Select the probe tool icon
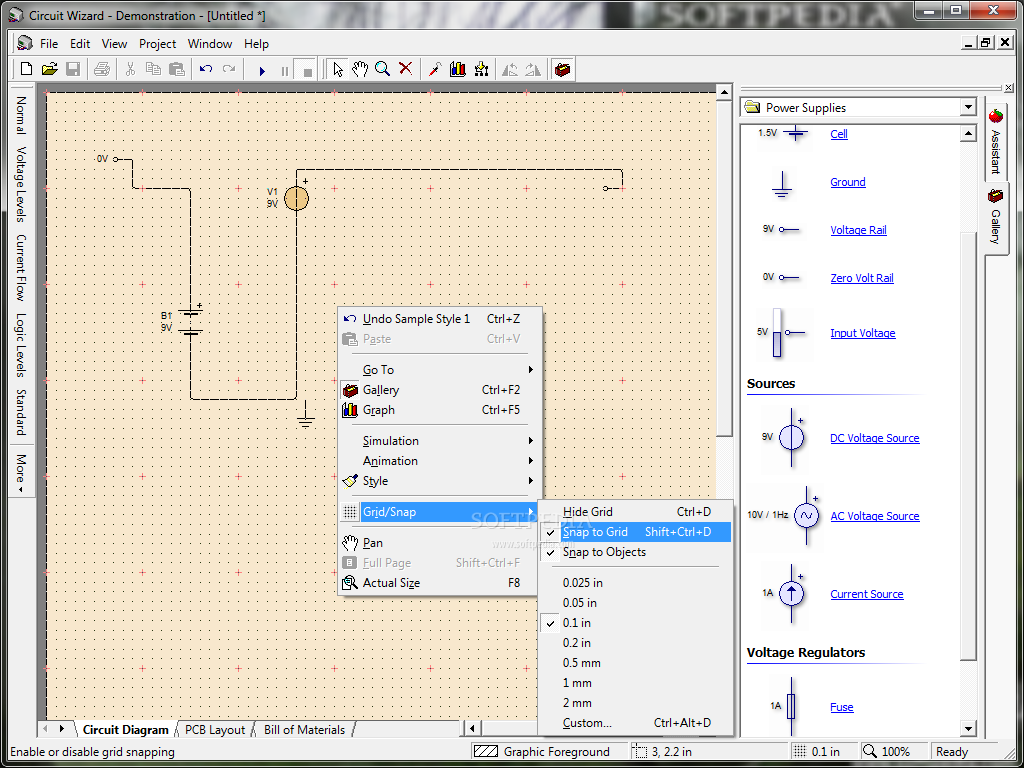This screenshot has height=768, width=1024. (435, 69)
